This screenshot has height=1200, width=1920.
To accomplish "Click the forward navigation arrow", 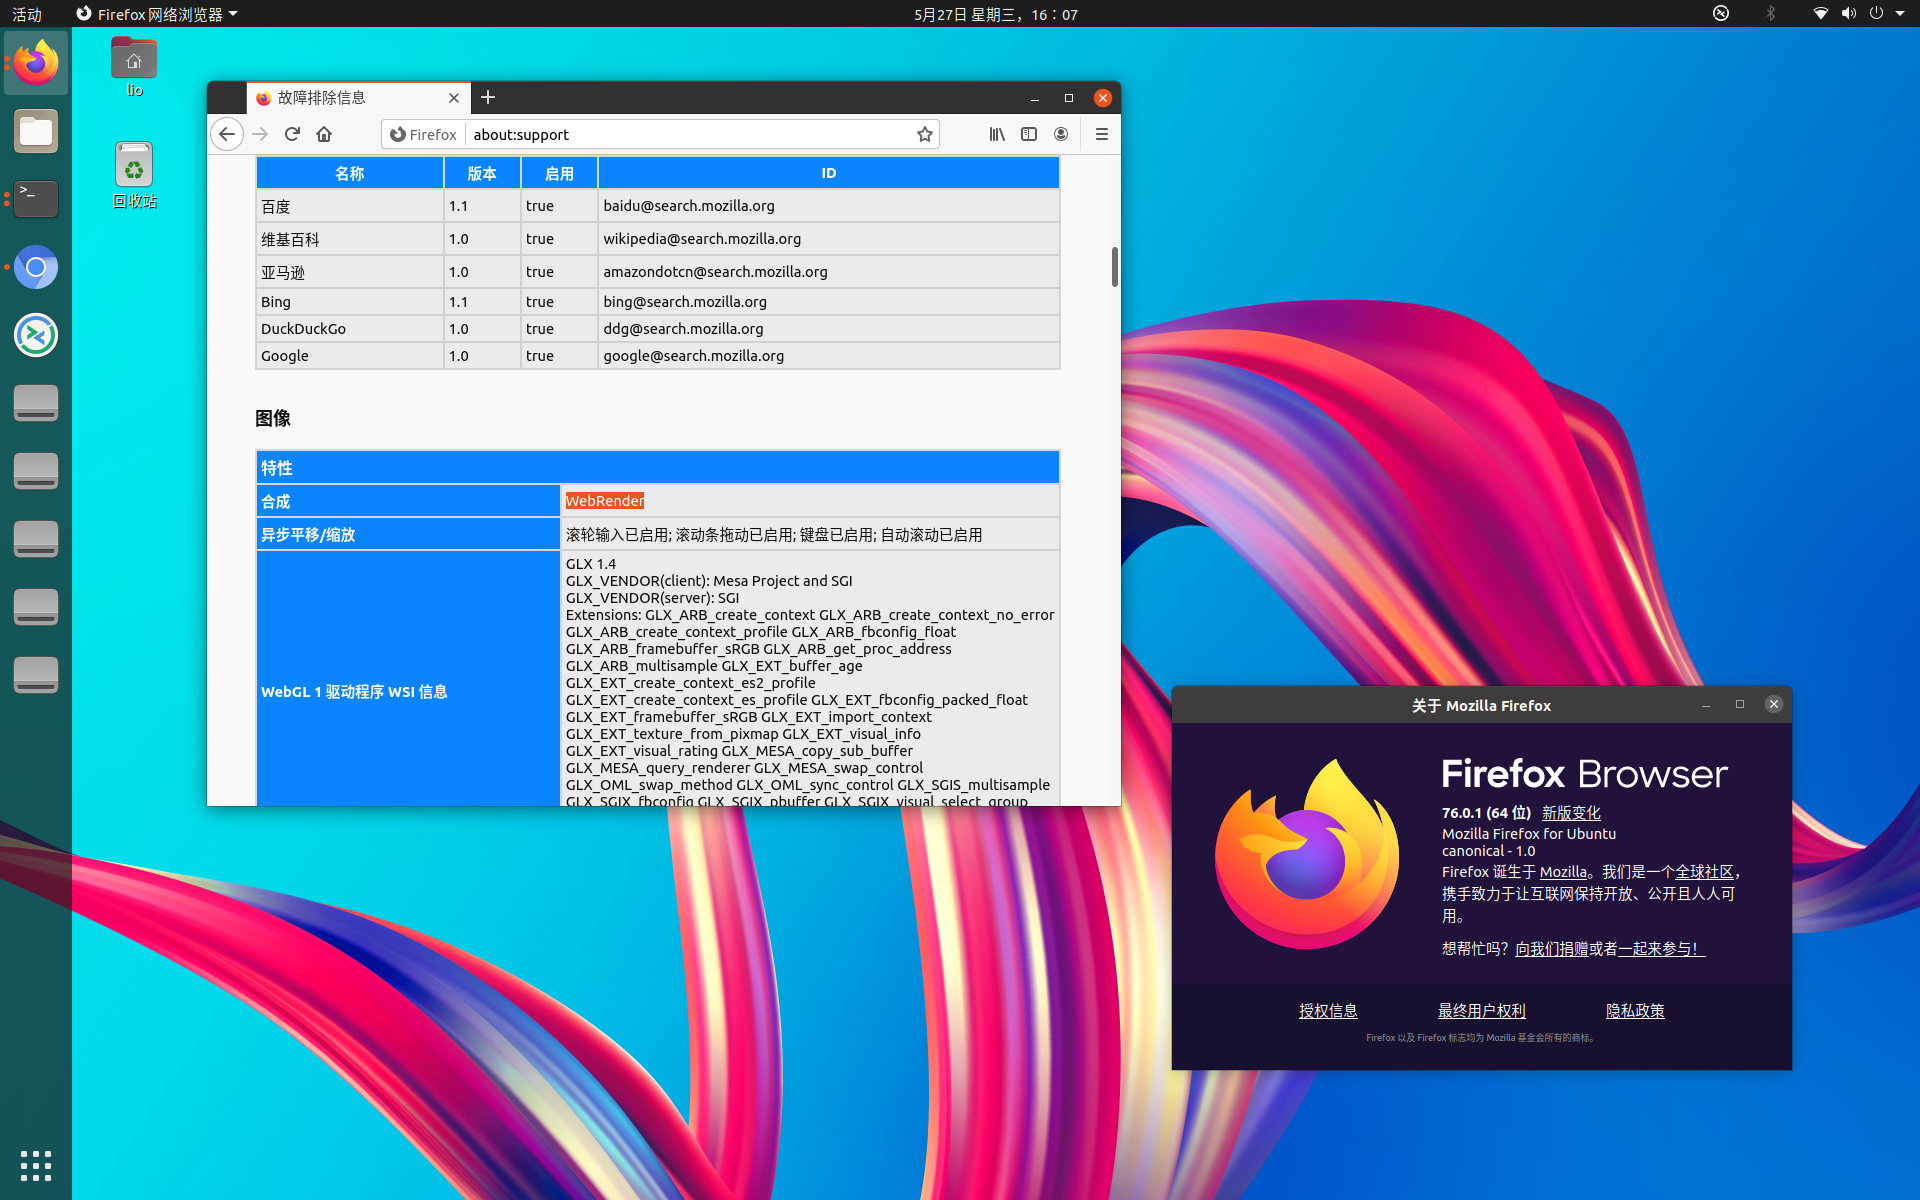I will [260, 134].
